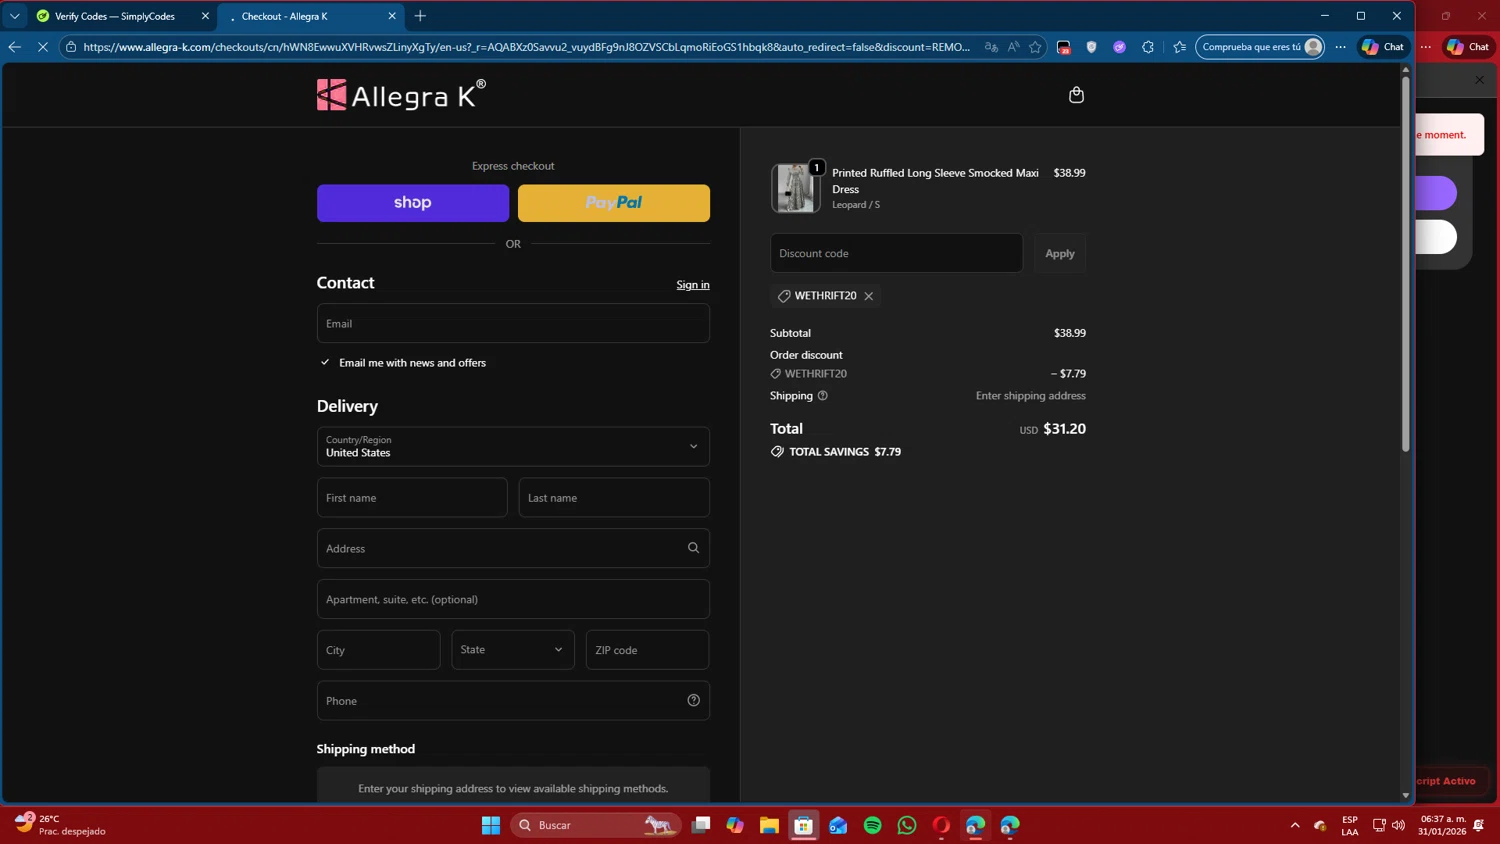Screen dimensions: 1500x844
Task: Open the weather widget showing 26°C
Action: [x=60, y=825]
